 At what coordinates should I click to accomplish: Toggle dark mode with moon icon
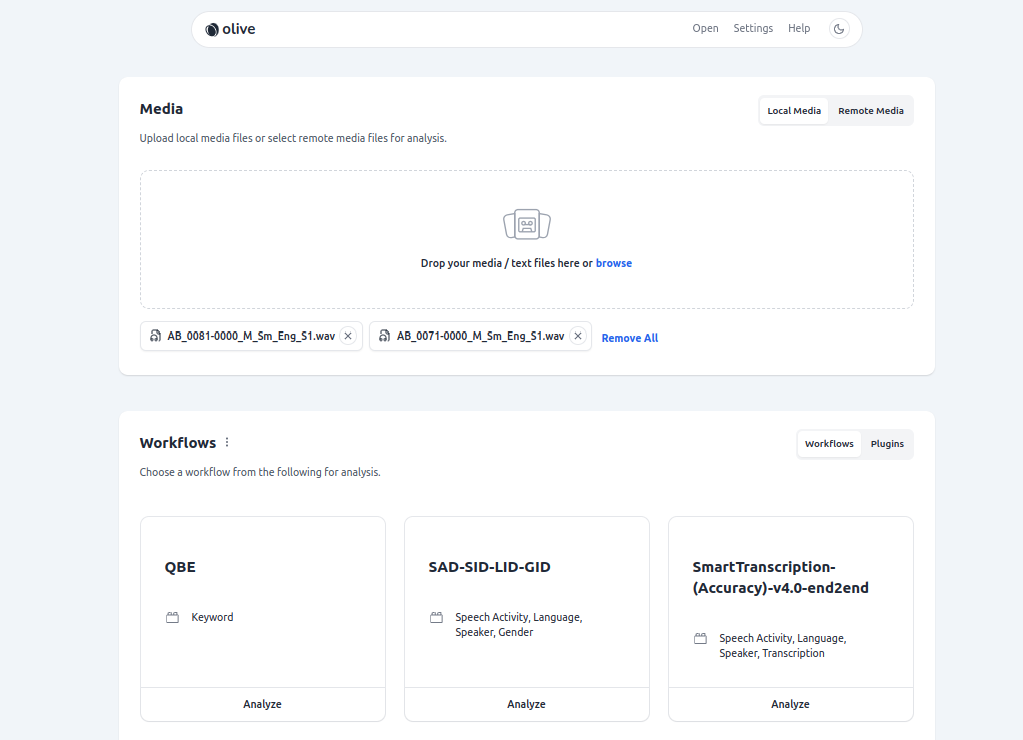pos(839,29)
